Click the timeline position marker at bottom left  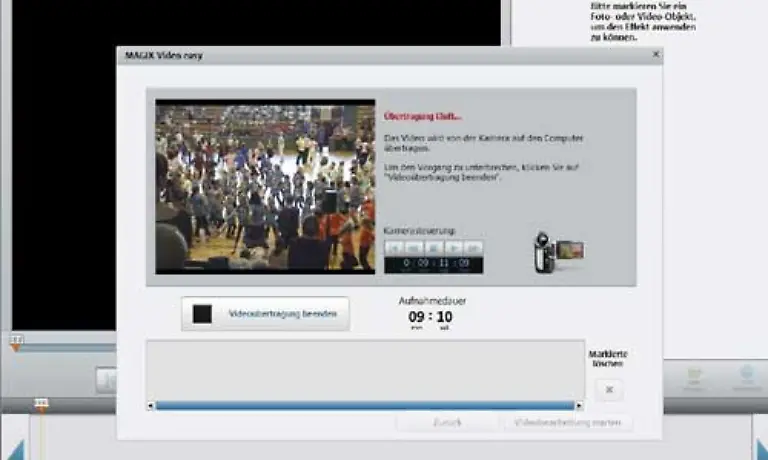(x=41, y=406)
